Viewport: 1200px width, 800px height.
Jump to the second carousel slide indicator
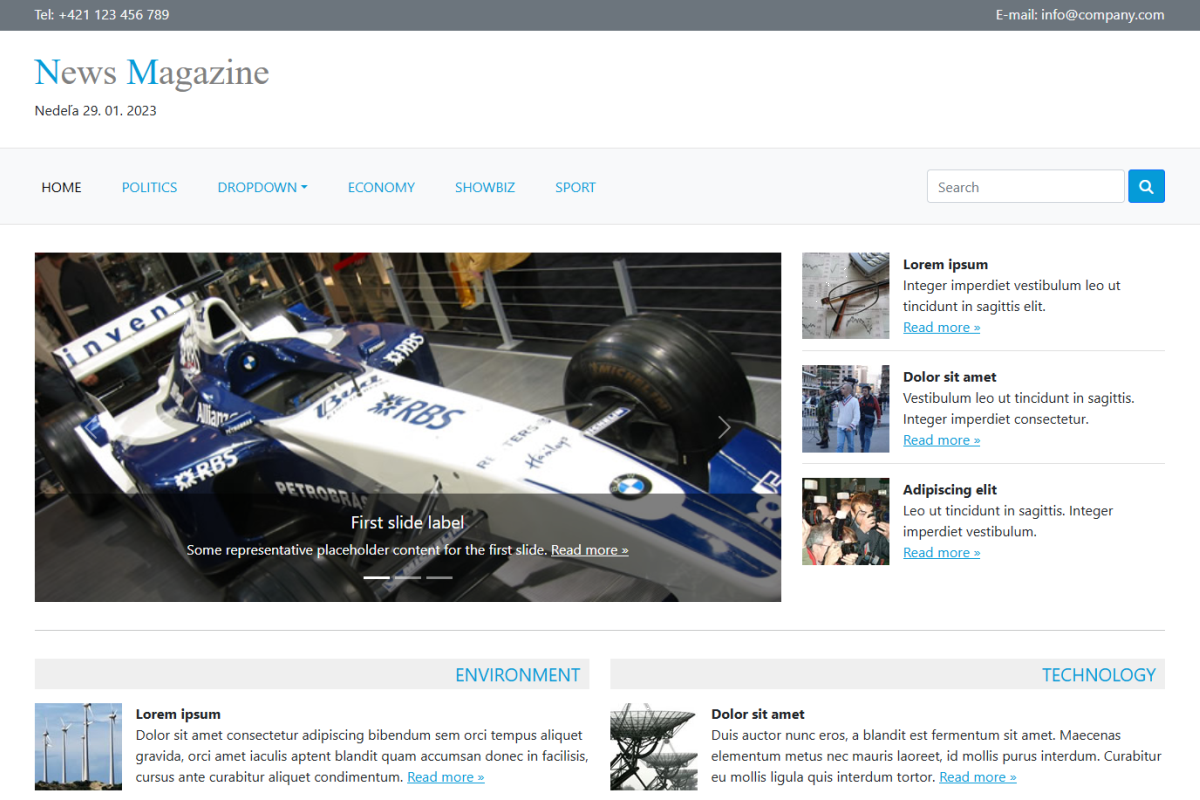408,577
